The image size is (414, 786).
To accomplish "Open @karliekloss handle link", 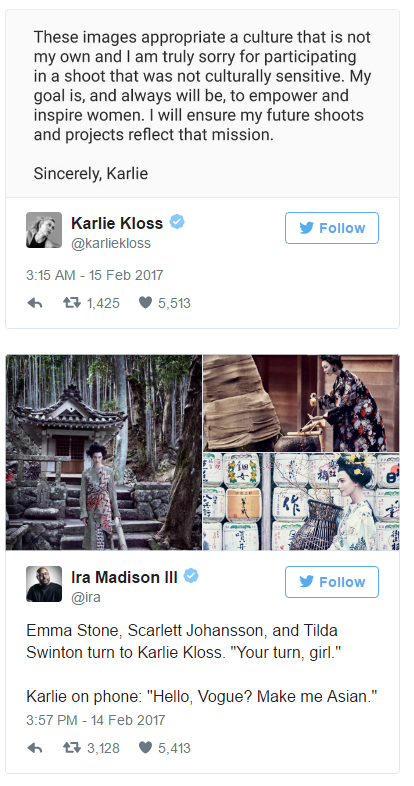I will point(111,244).
